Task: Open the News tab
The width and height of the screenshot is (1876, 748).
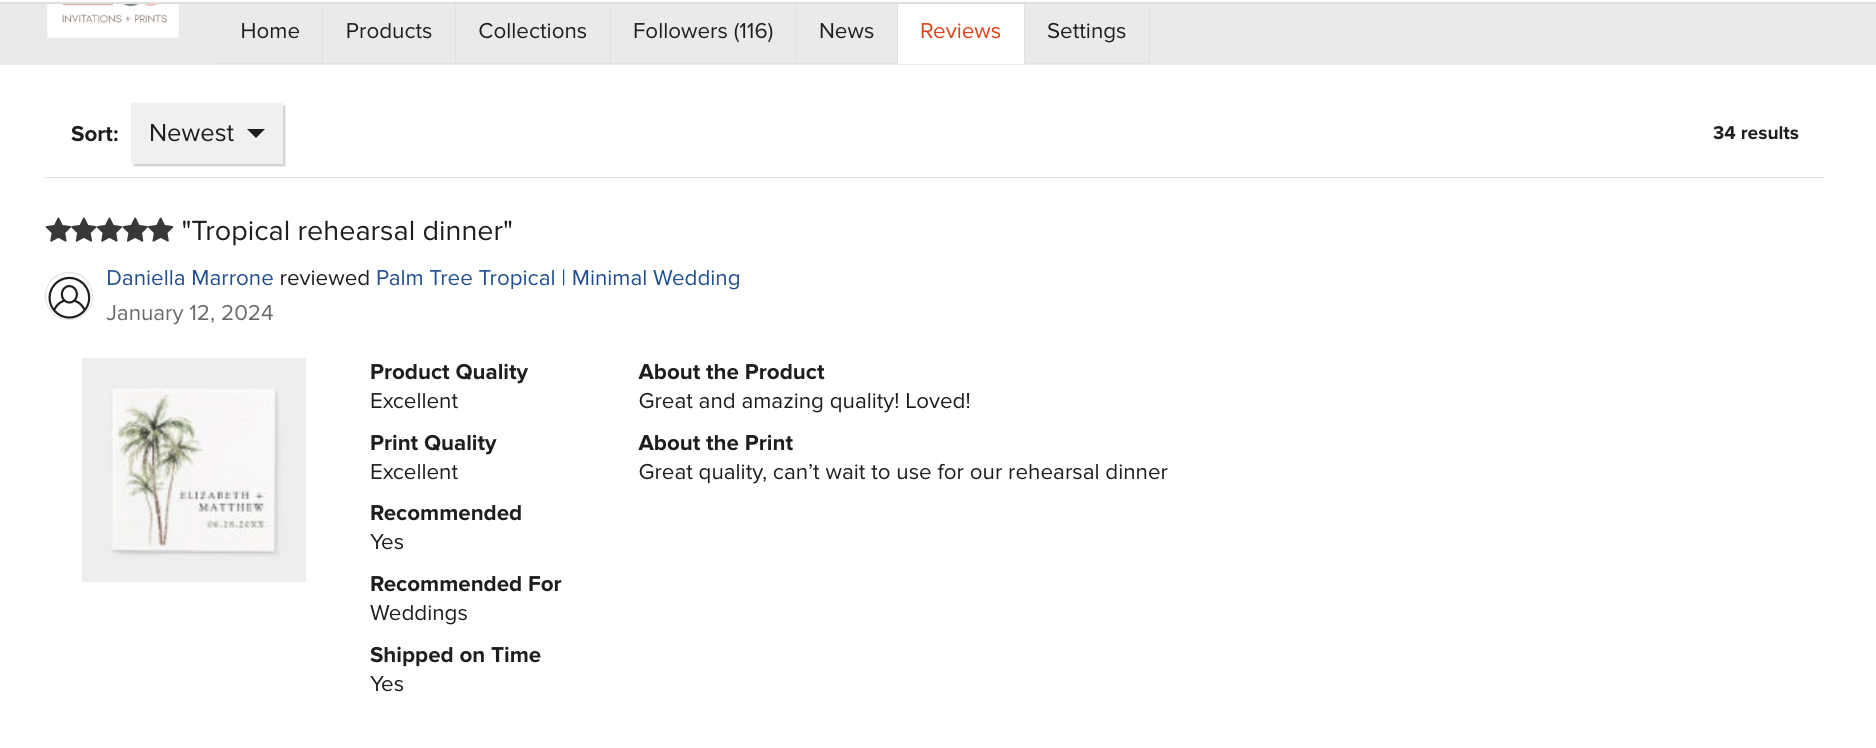Action: 846,31
